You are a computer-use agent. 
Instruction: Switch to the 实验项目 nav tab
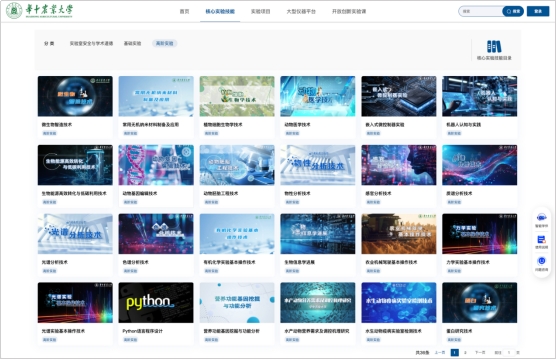[261, 11]
